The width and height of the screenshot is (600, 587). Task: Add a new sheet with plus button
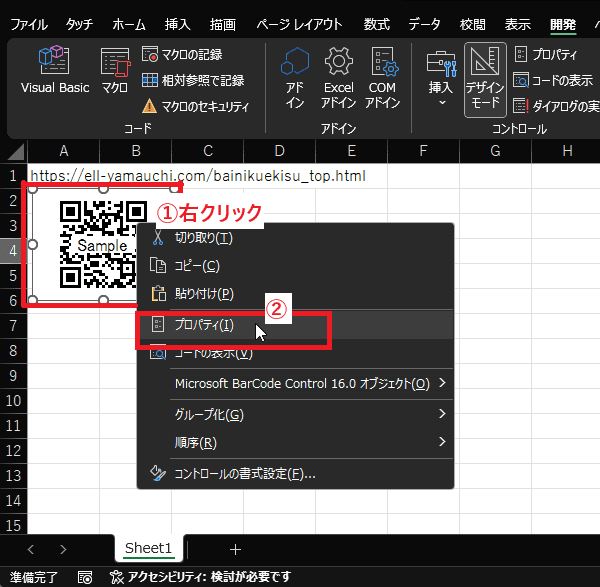click(236, 549)
